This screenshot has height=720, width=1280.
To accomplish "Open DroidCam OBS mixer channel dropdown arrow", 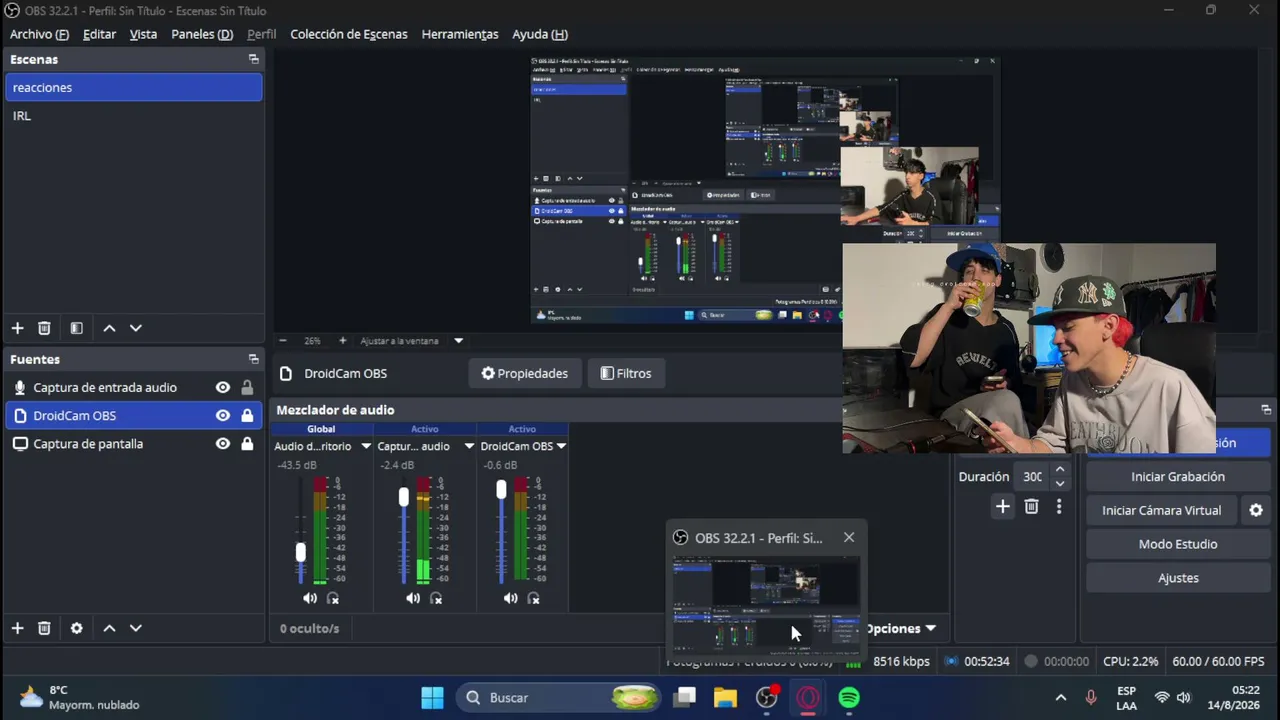I will [x=562, y=446].
